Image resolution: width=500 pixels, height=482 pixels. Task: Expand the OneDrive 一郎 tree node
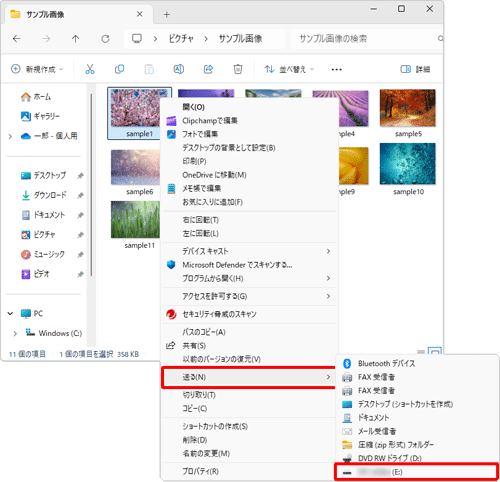[x=10, y=136]
